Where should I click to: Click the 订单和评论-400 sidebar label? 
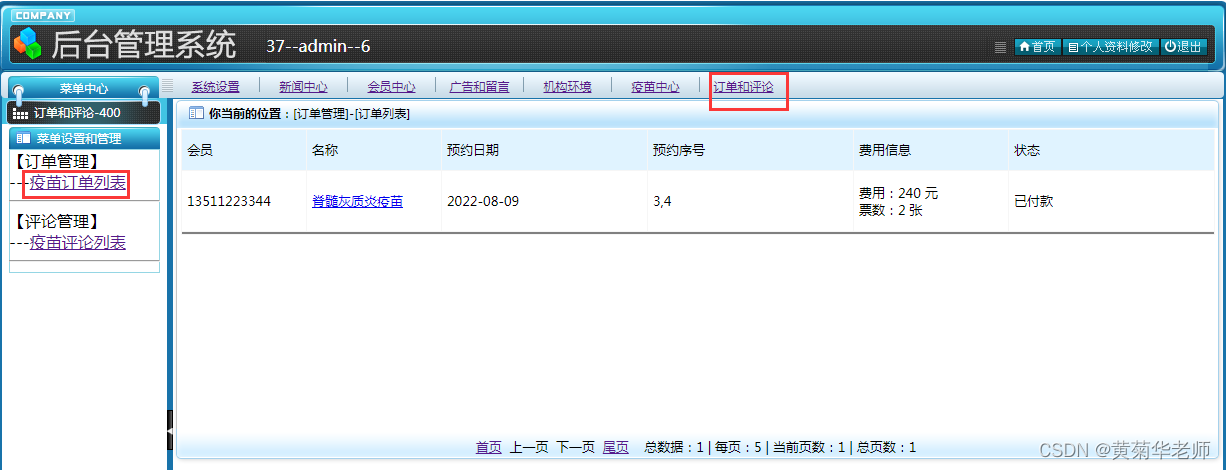[x=77, y=113]
